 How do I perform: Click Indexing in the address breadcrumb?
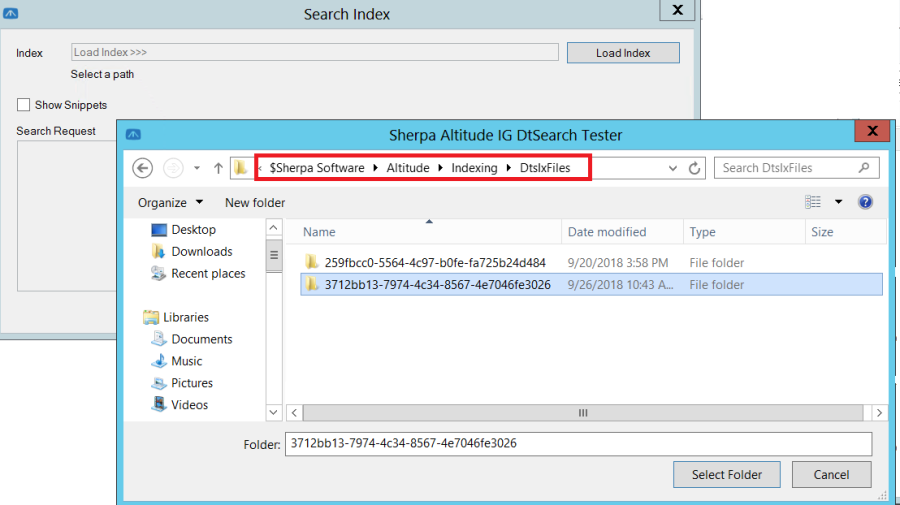pyautogui.click(x=474, y=168)
